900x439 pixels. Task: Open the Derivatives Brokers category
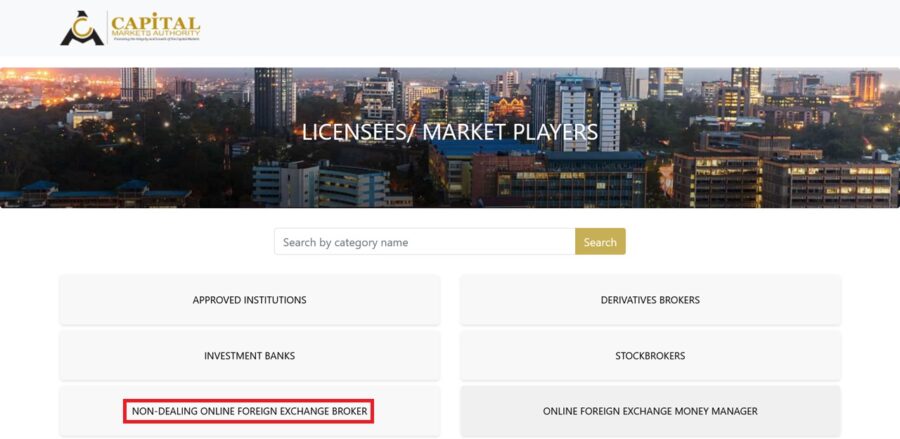point(650,300)
